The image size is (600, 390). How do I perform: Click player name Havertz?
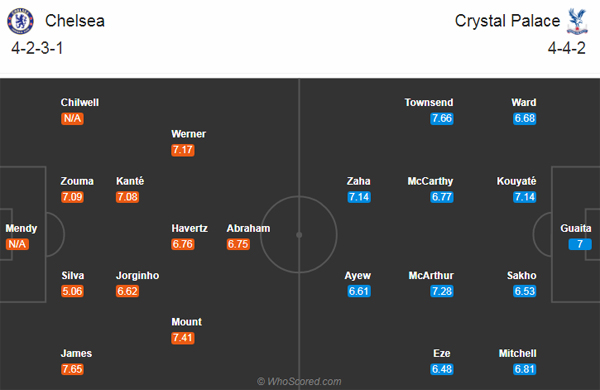pos(189,228)
